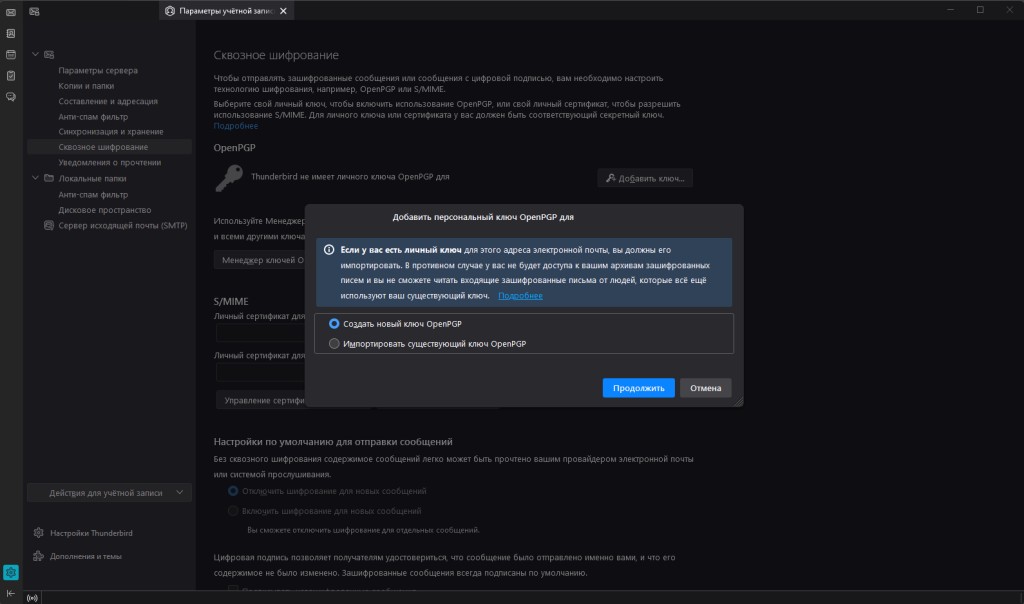Choose Создать новый ключ OpenPGP
1024x604 pixels.
click(334, 324)
